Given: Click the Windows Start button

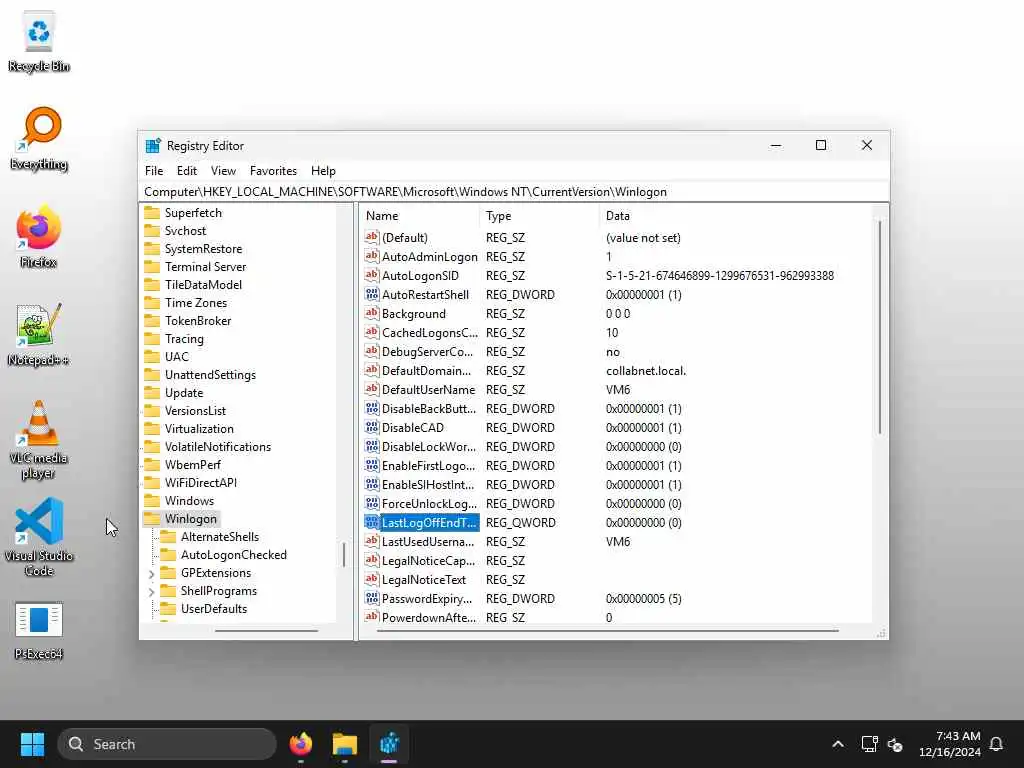Looking at the screenshot, I should click(32, 744).
